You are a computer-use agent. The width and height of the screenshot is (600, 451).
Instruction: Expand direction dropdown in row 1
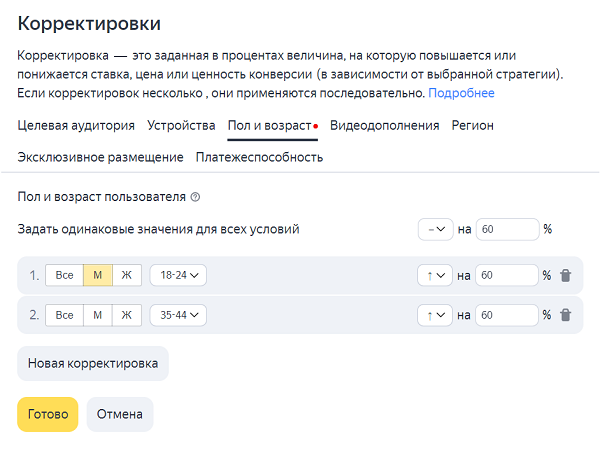[x=435, y=275]
